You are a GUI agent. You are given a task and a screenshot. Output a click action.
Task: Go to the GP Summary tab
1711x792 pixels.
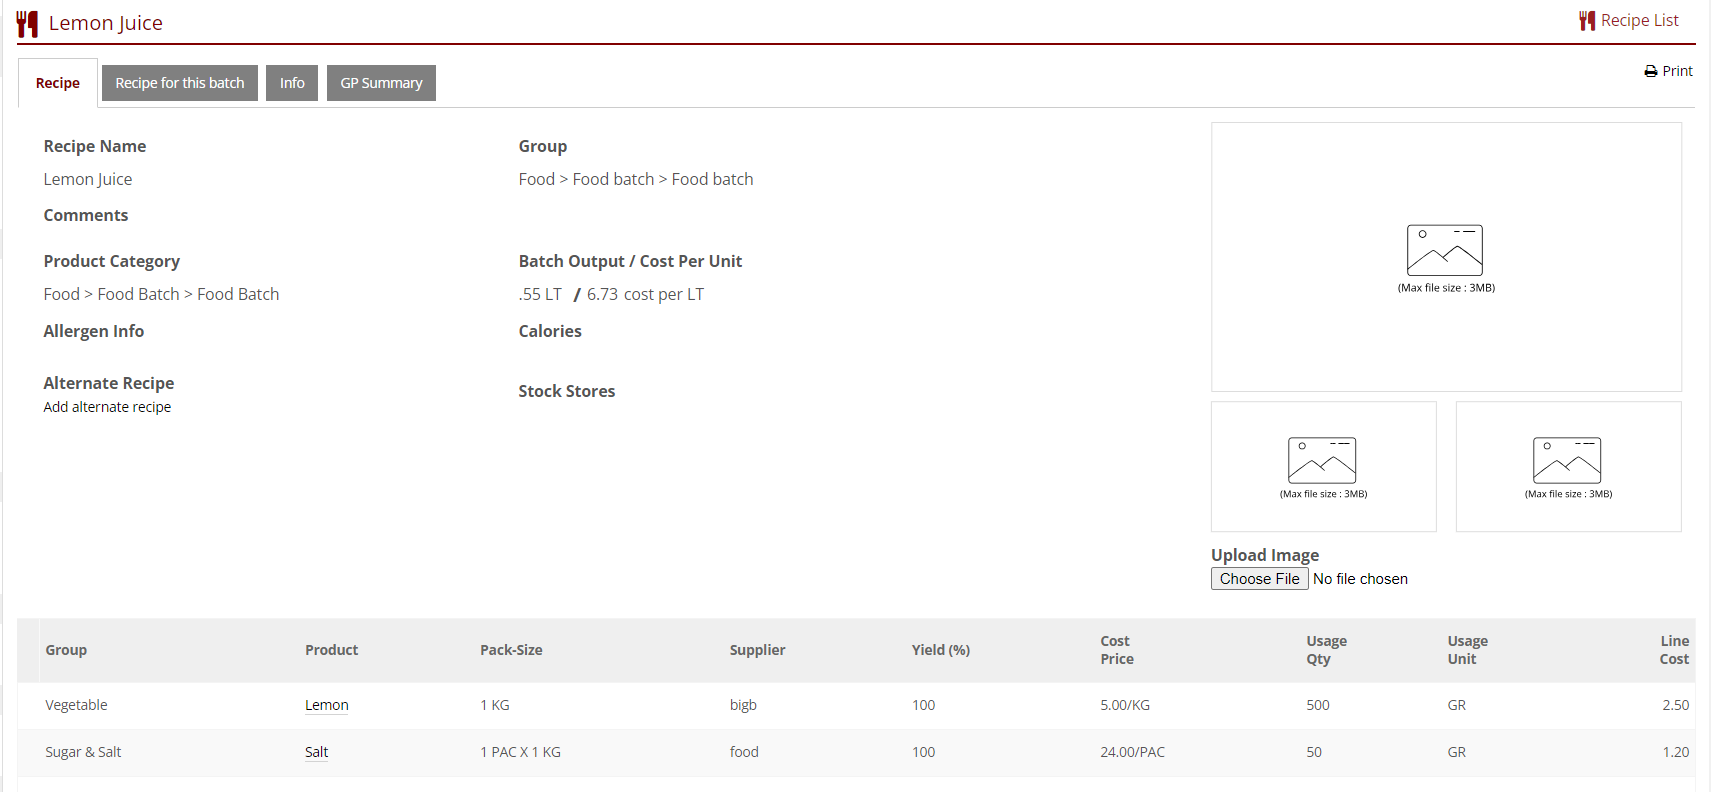click(381, 83)
